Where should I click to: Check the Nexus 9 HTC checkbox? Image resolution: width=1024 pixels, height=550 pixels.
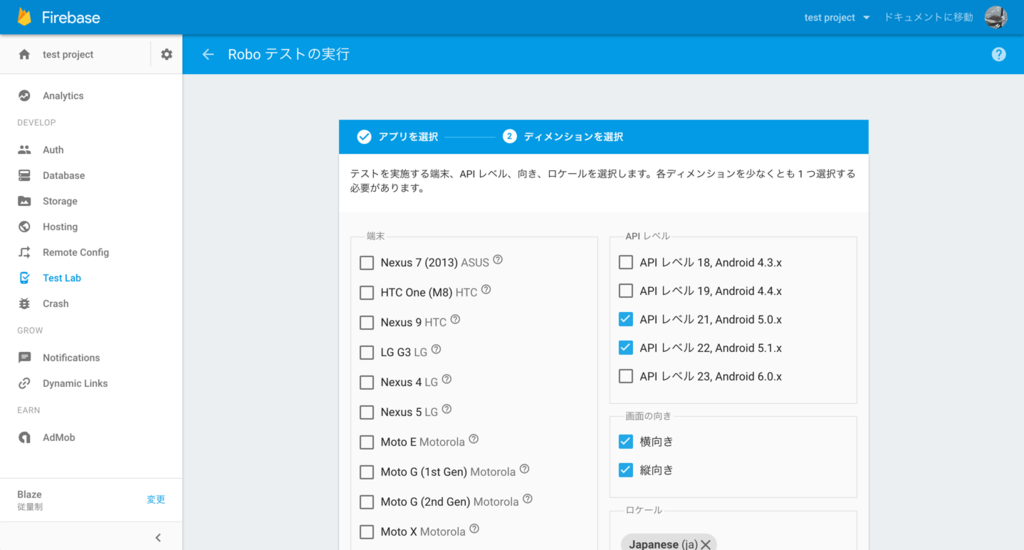[x=367, y=323]
